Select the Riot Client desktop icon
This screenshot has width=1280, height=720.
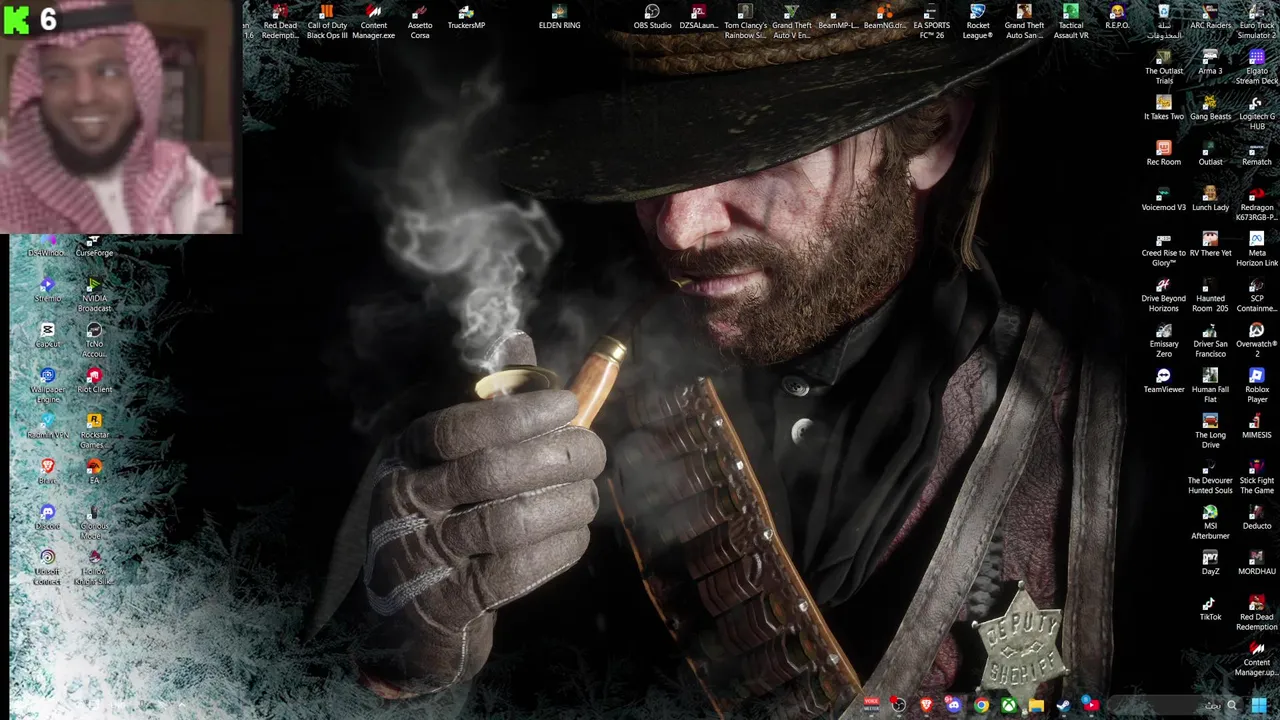[x=94, y=381]
